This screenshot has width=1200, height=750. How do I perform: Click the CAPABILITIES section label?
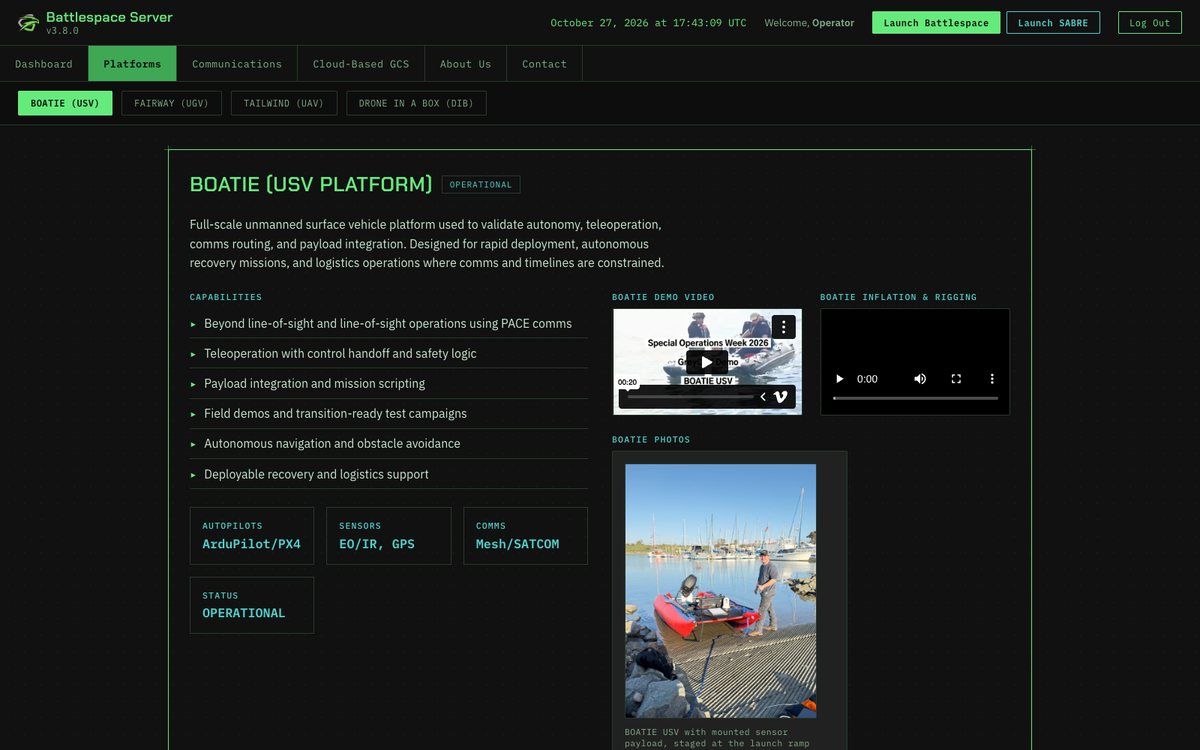226,297
